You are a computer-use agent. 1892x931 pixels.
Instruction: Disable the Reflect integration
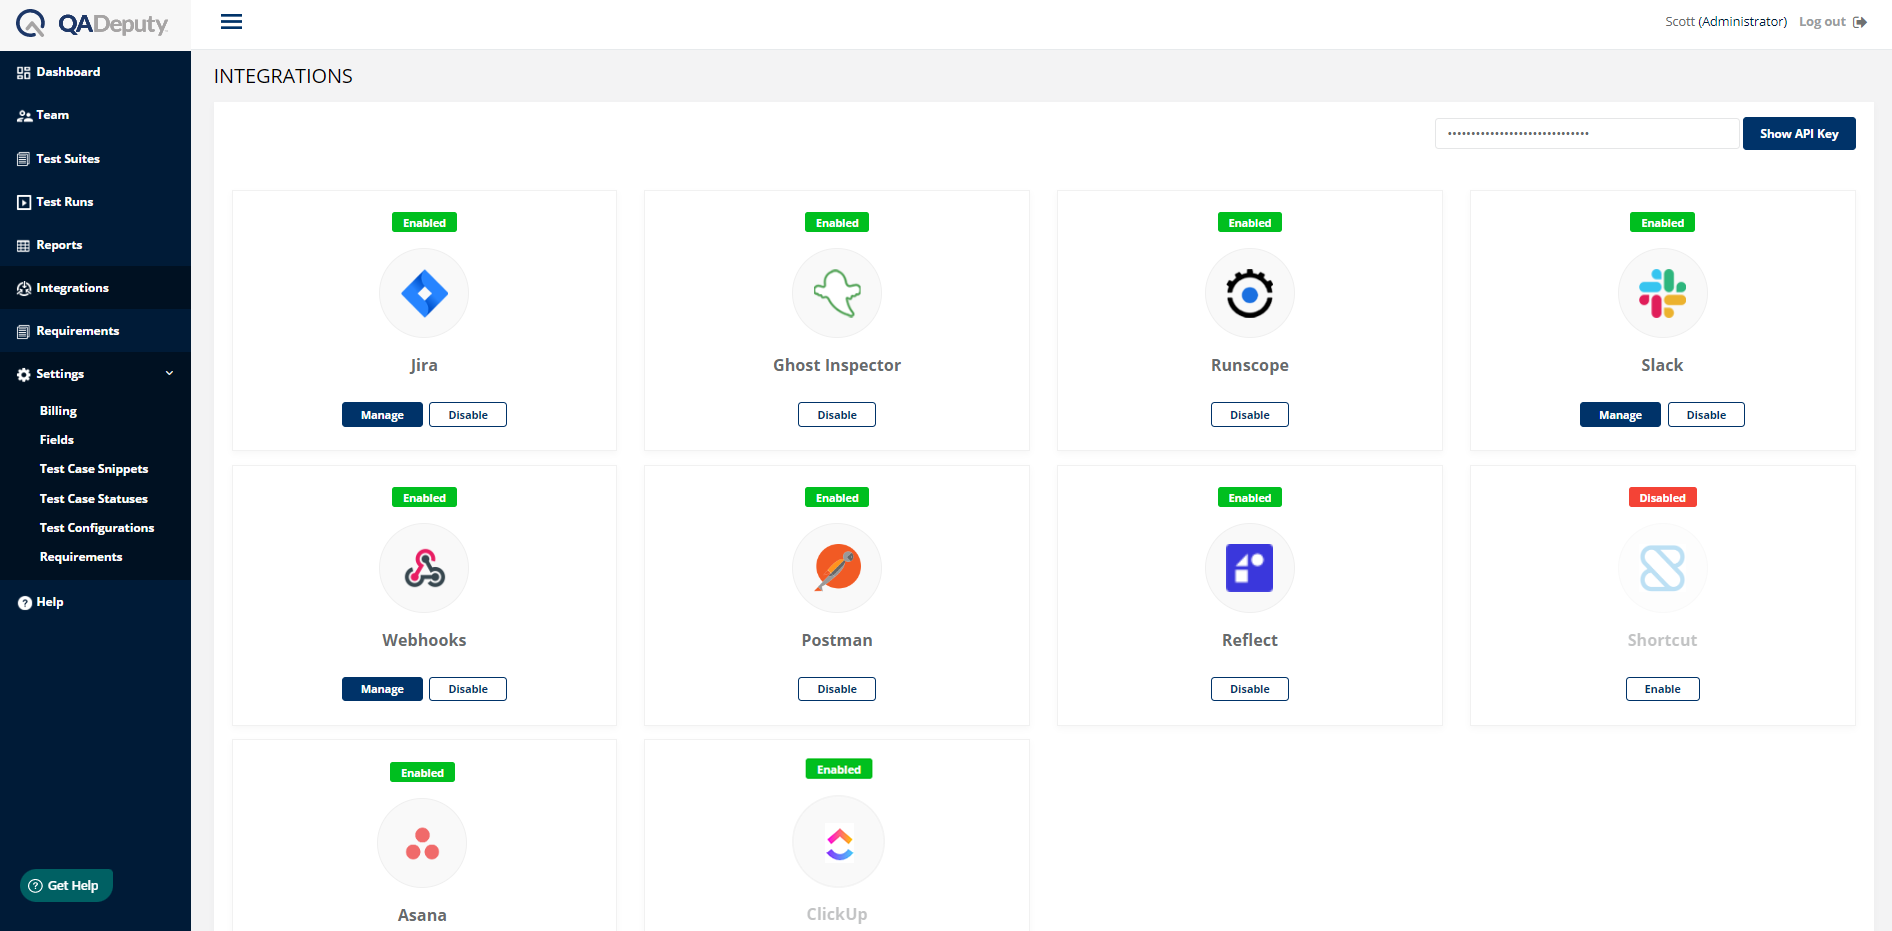[x=1250, y=689]
